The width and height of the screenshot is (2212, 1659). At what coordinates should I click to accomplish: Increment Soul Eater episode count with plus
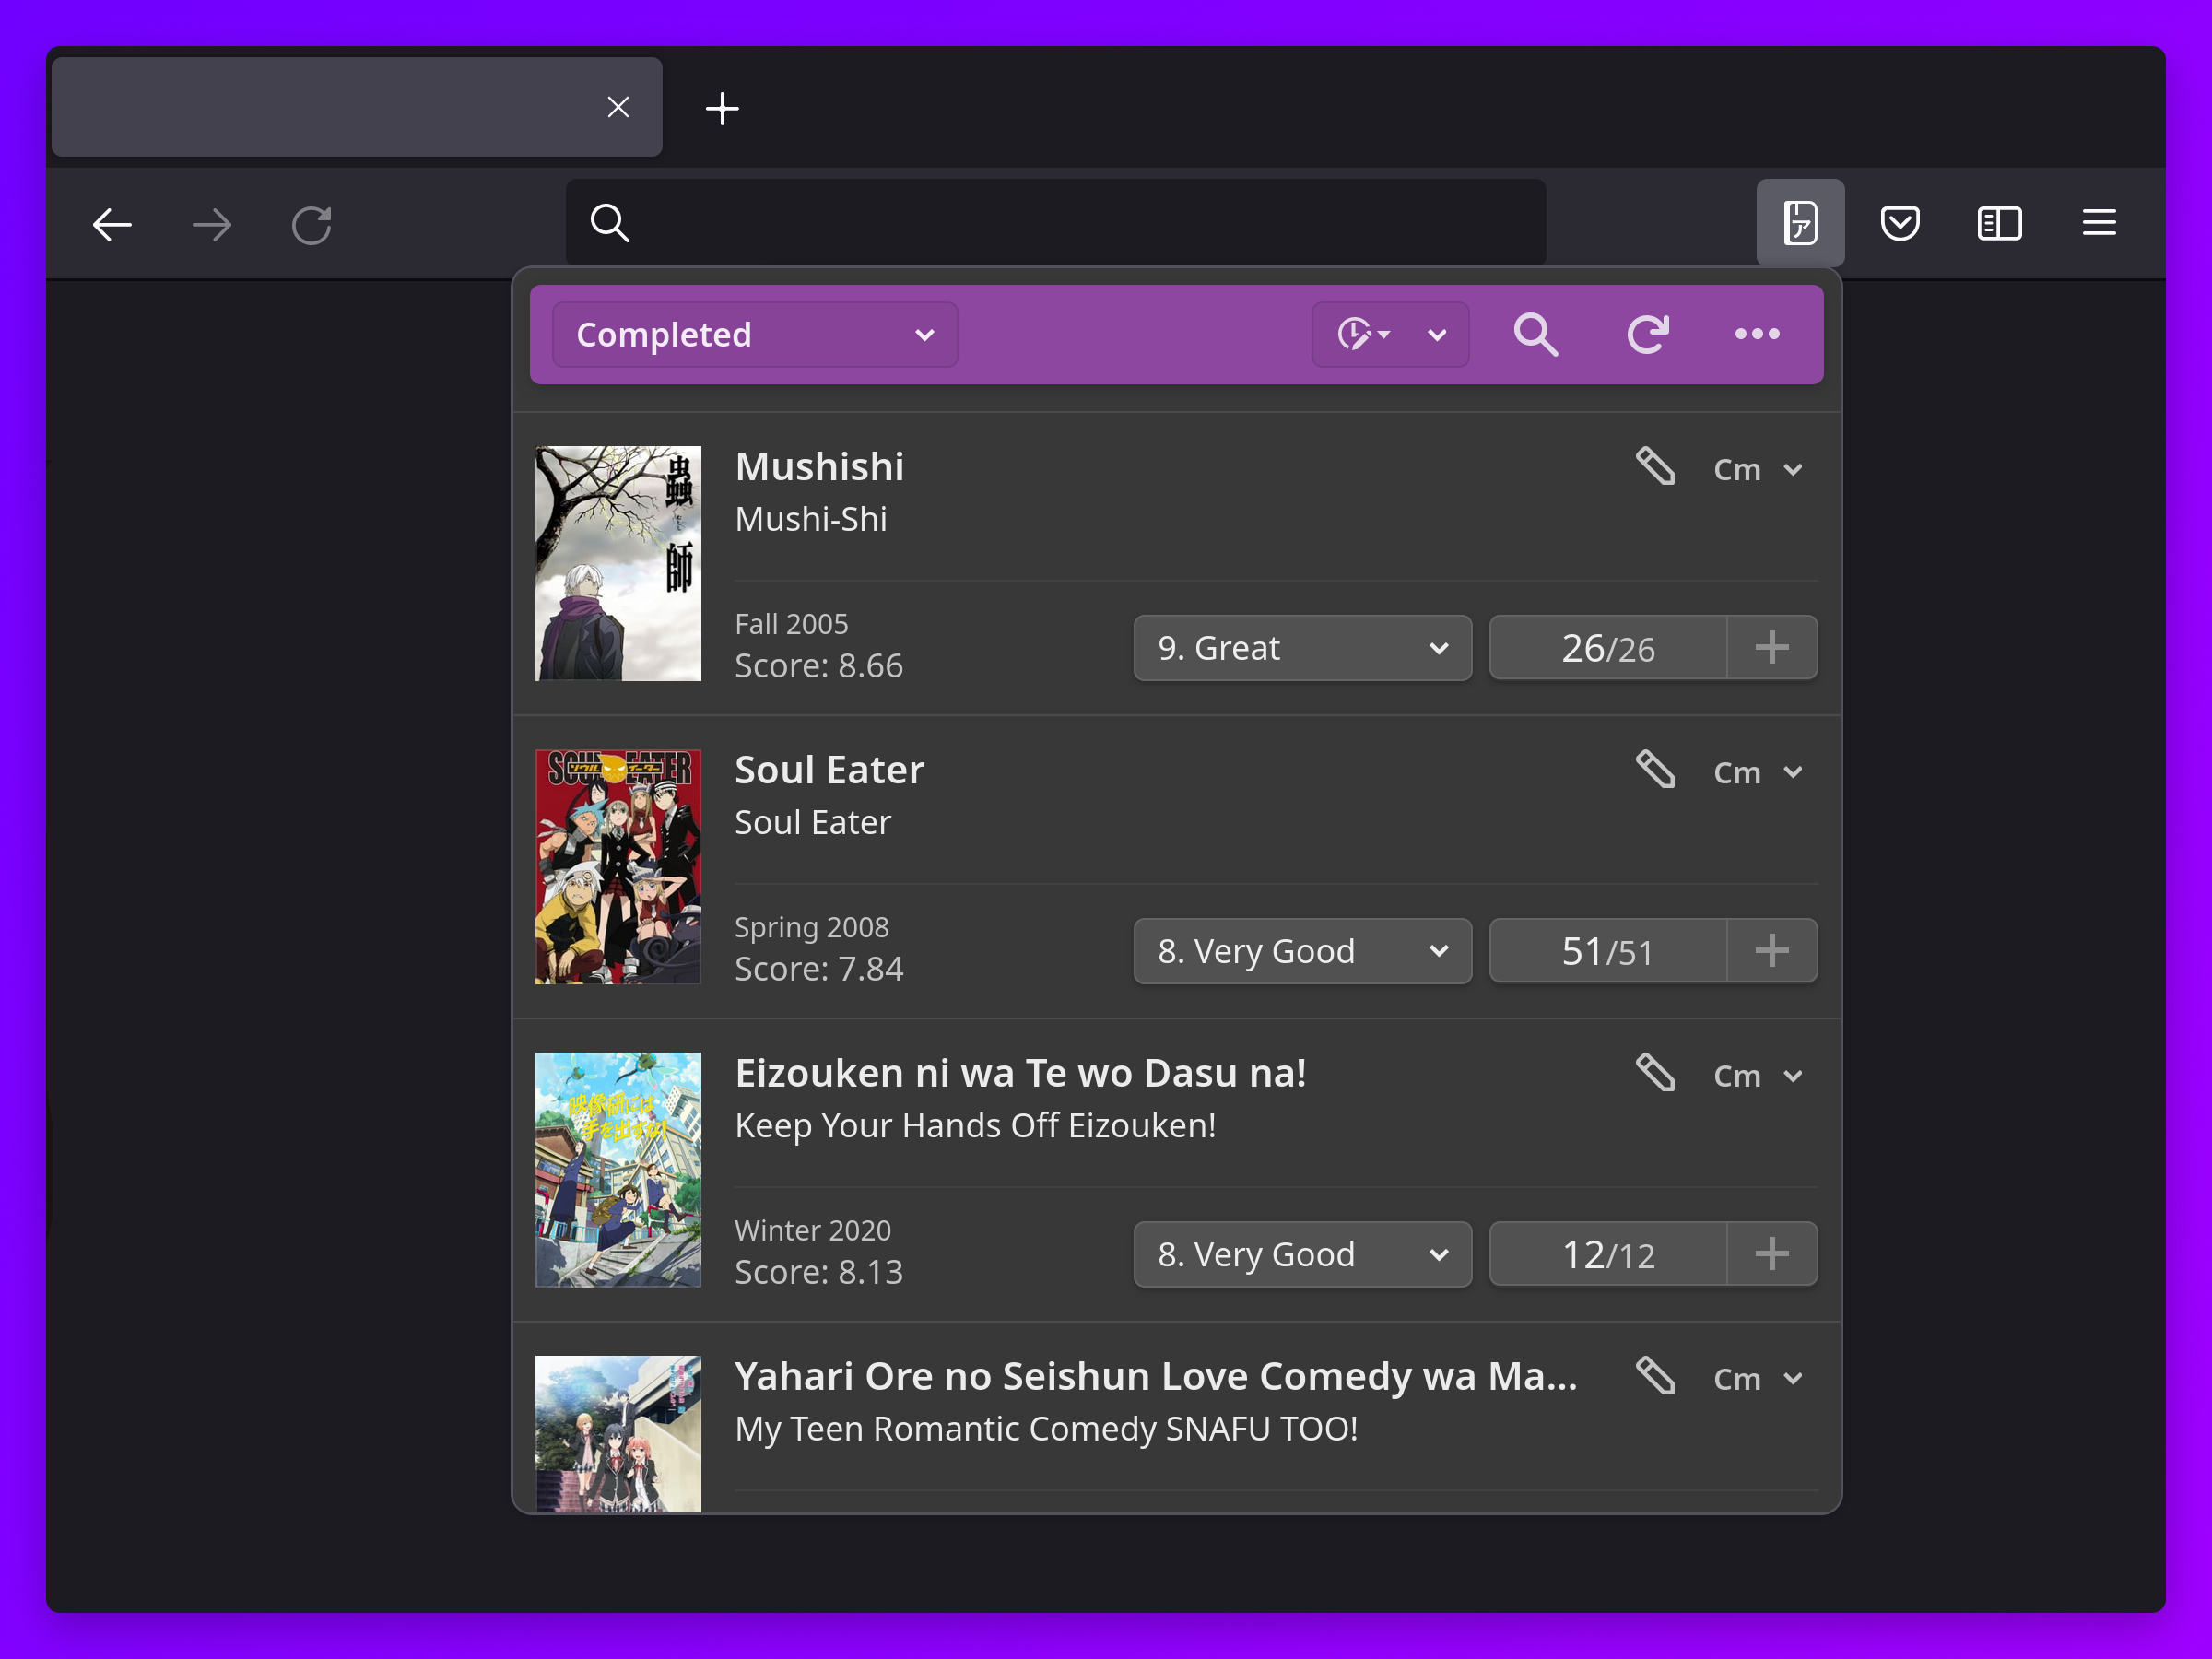click(1771, 951)
